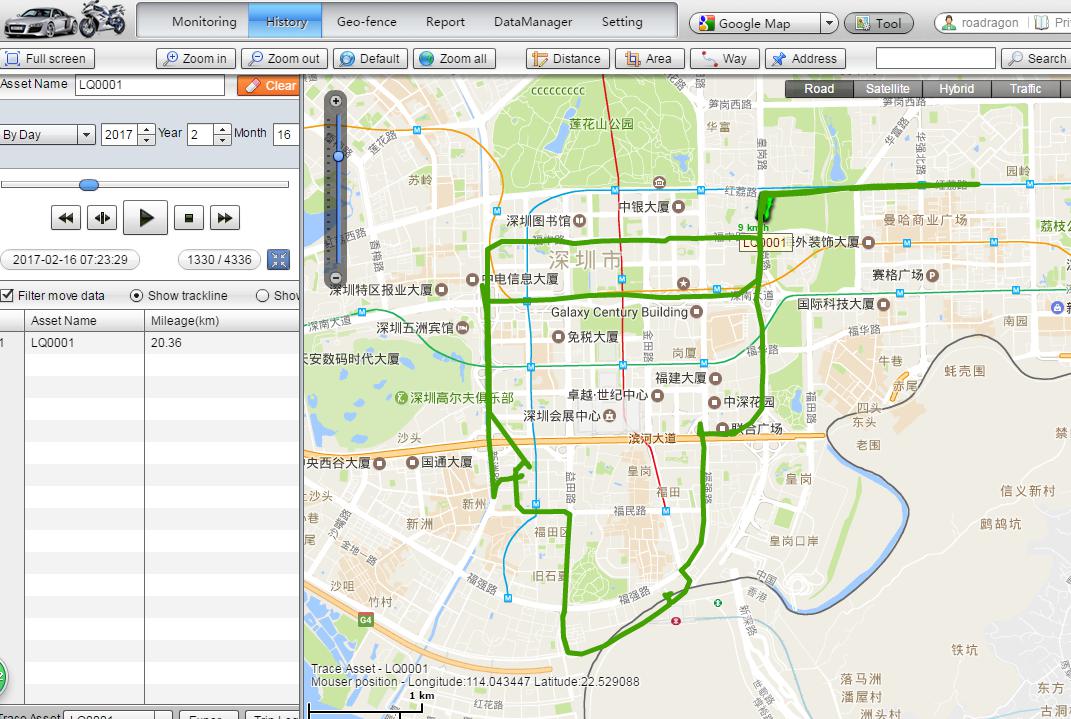Decrease the month with the down arrow

point(222,139)
